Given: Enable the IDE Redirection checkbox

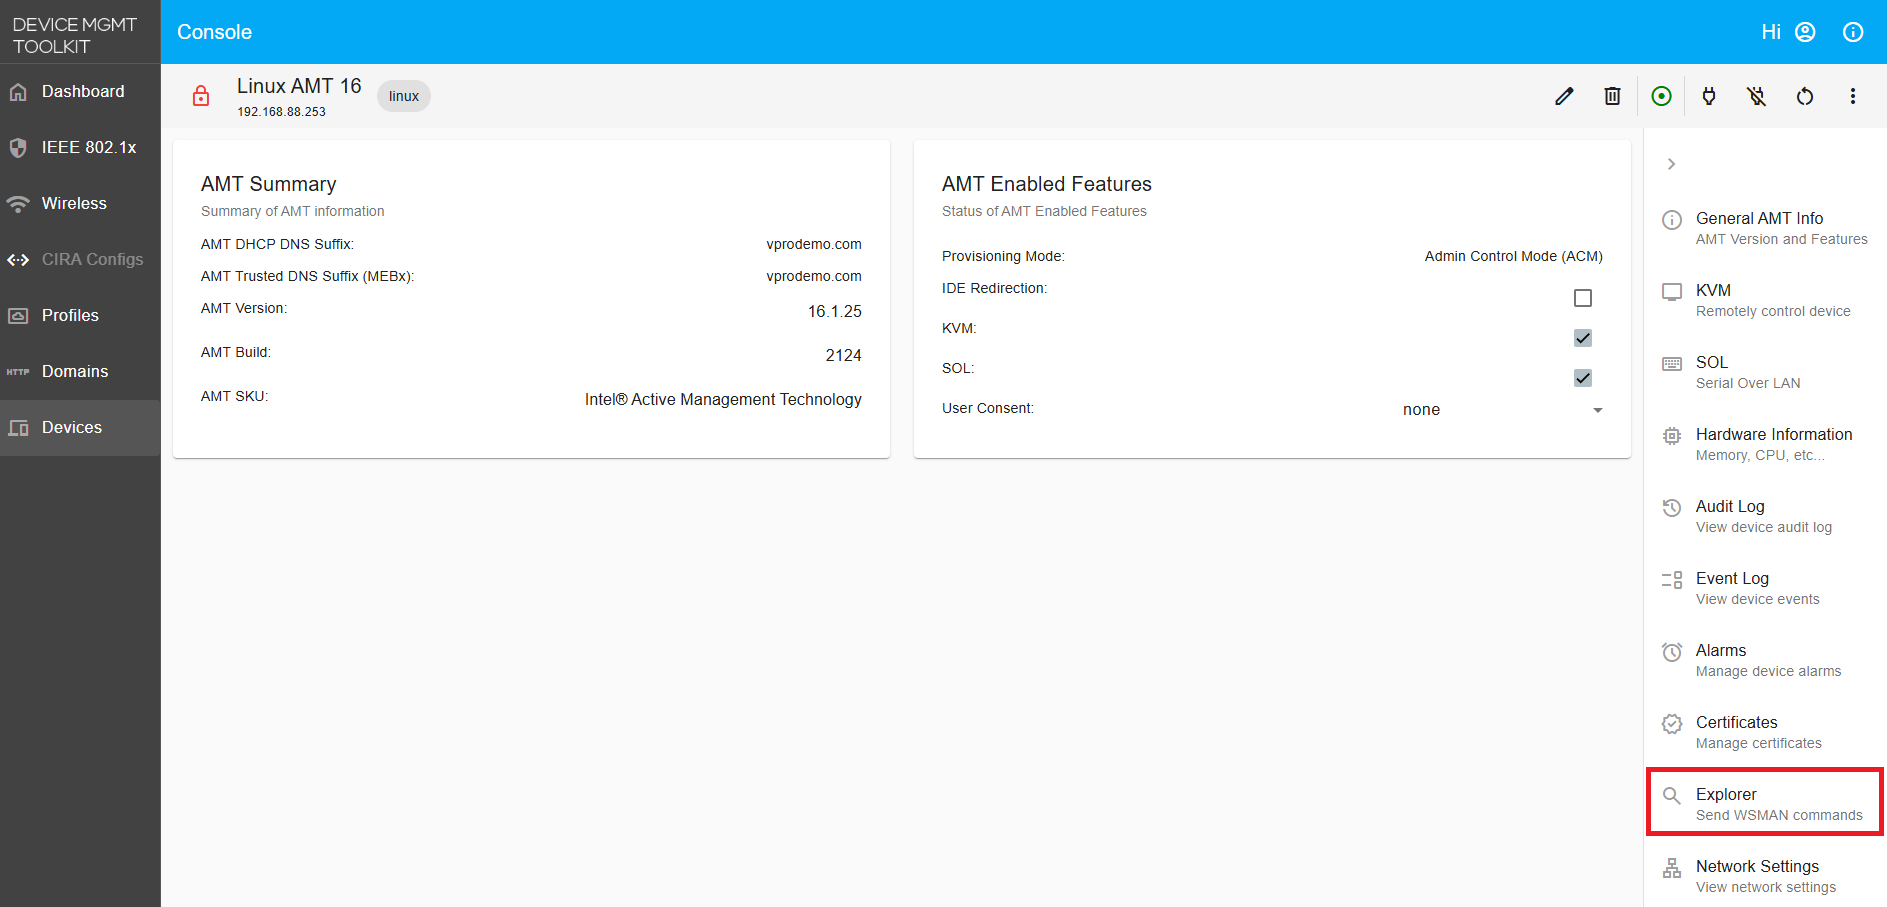Looking at the screenshot, I should click(x=1582, y=298).
